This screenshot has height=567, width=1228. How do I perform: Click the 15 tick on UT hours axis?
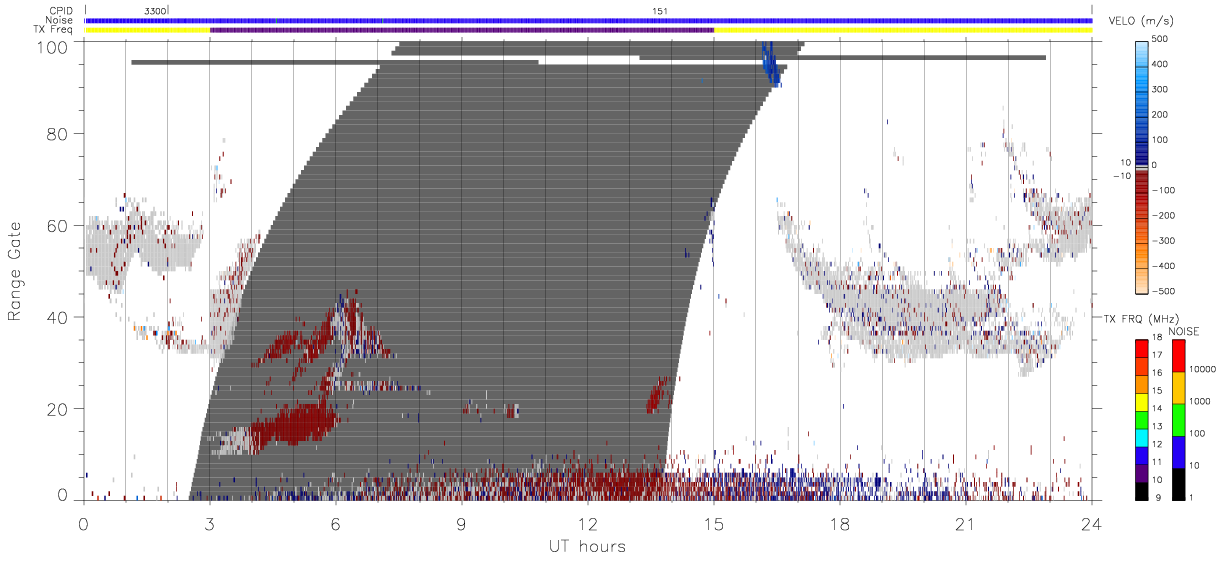(714, 523)
